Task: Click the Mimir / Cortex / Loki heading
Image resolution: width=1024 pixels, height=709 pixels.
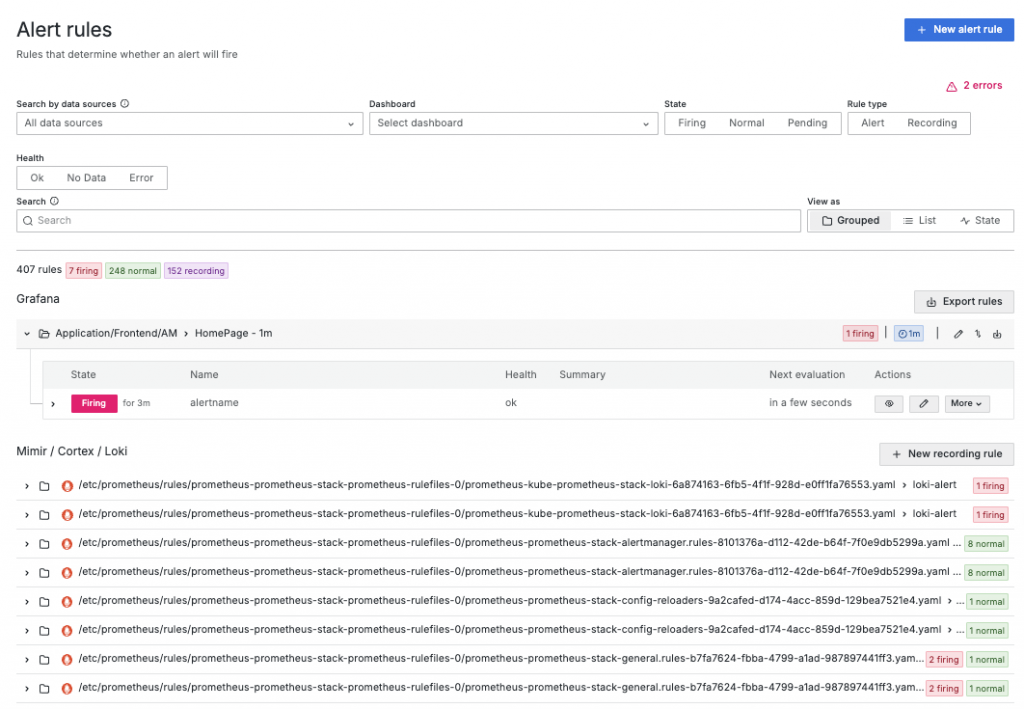Action: click(72, 452)
